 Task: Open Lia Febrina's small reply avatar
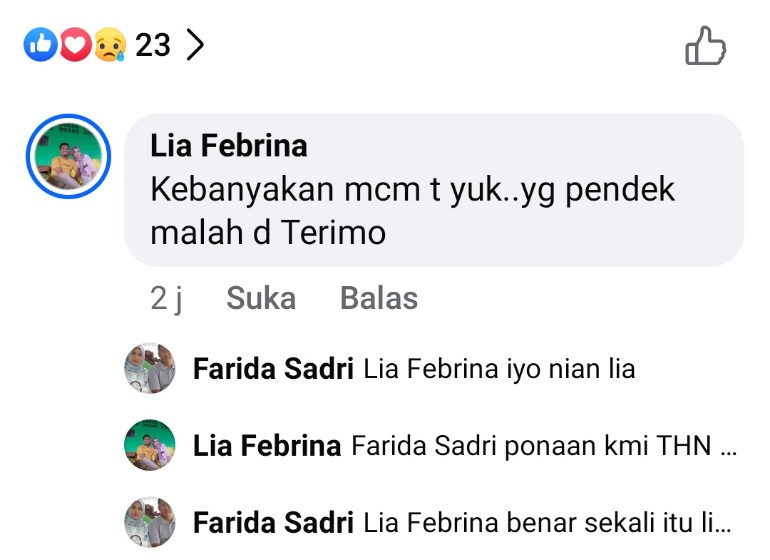(x=150, y=446)
